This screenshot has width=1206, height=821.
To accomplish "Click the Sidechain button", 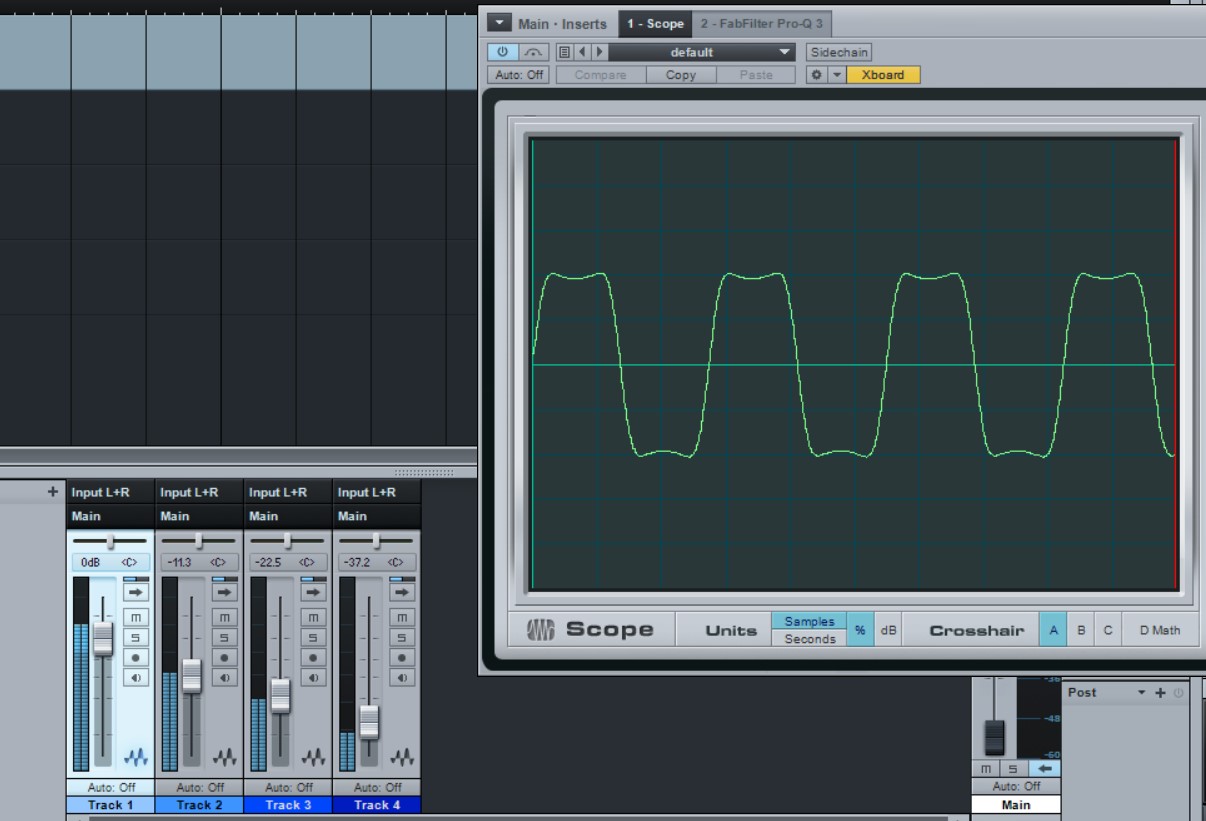I will (x=839, y=52).
